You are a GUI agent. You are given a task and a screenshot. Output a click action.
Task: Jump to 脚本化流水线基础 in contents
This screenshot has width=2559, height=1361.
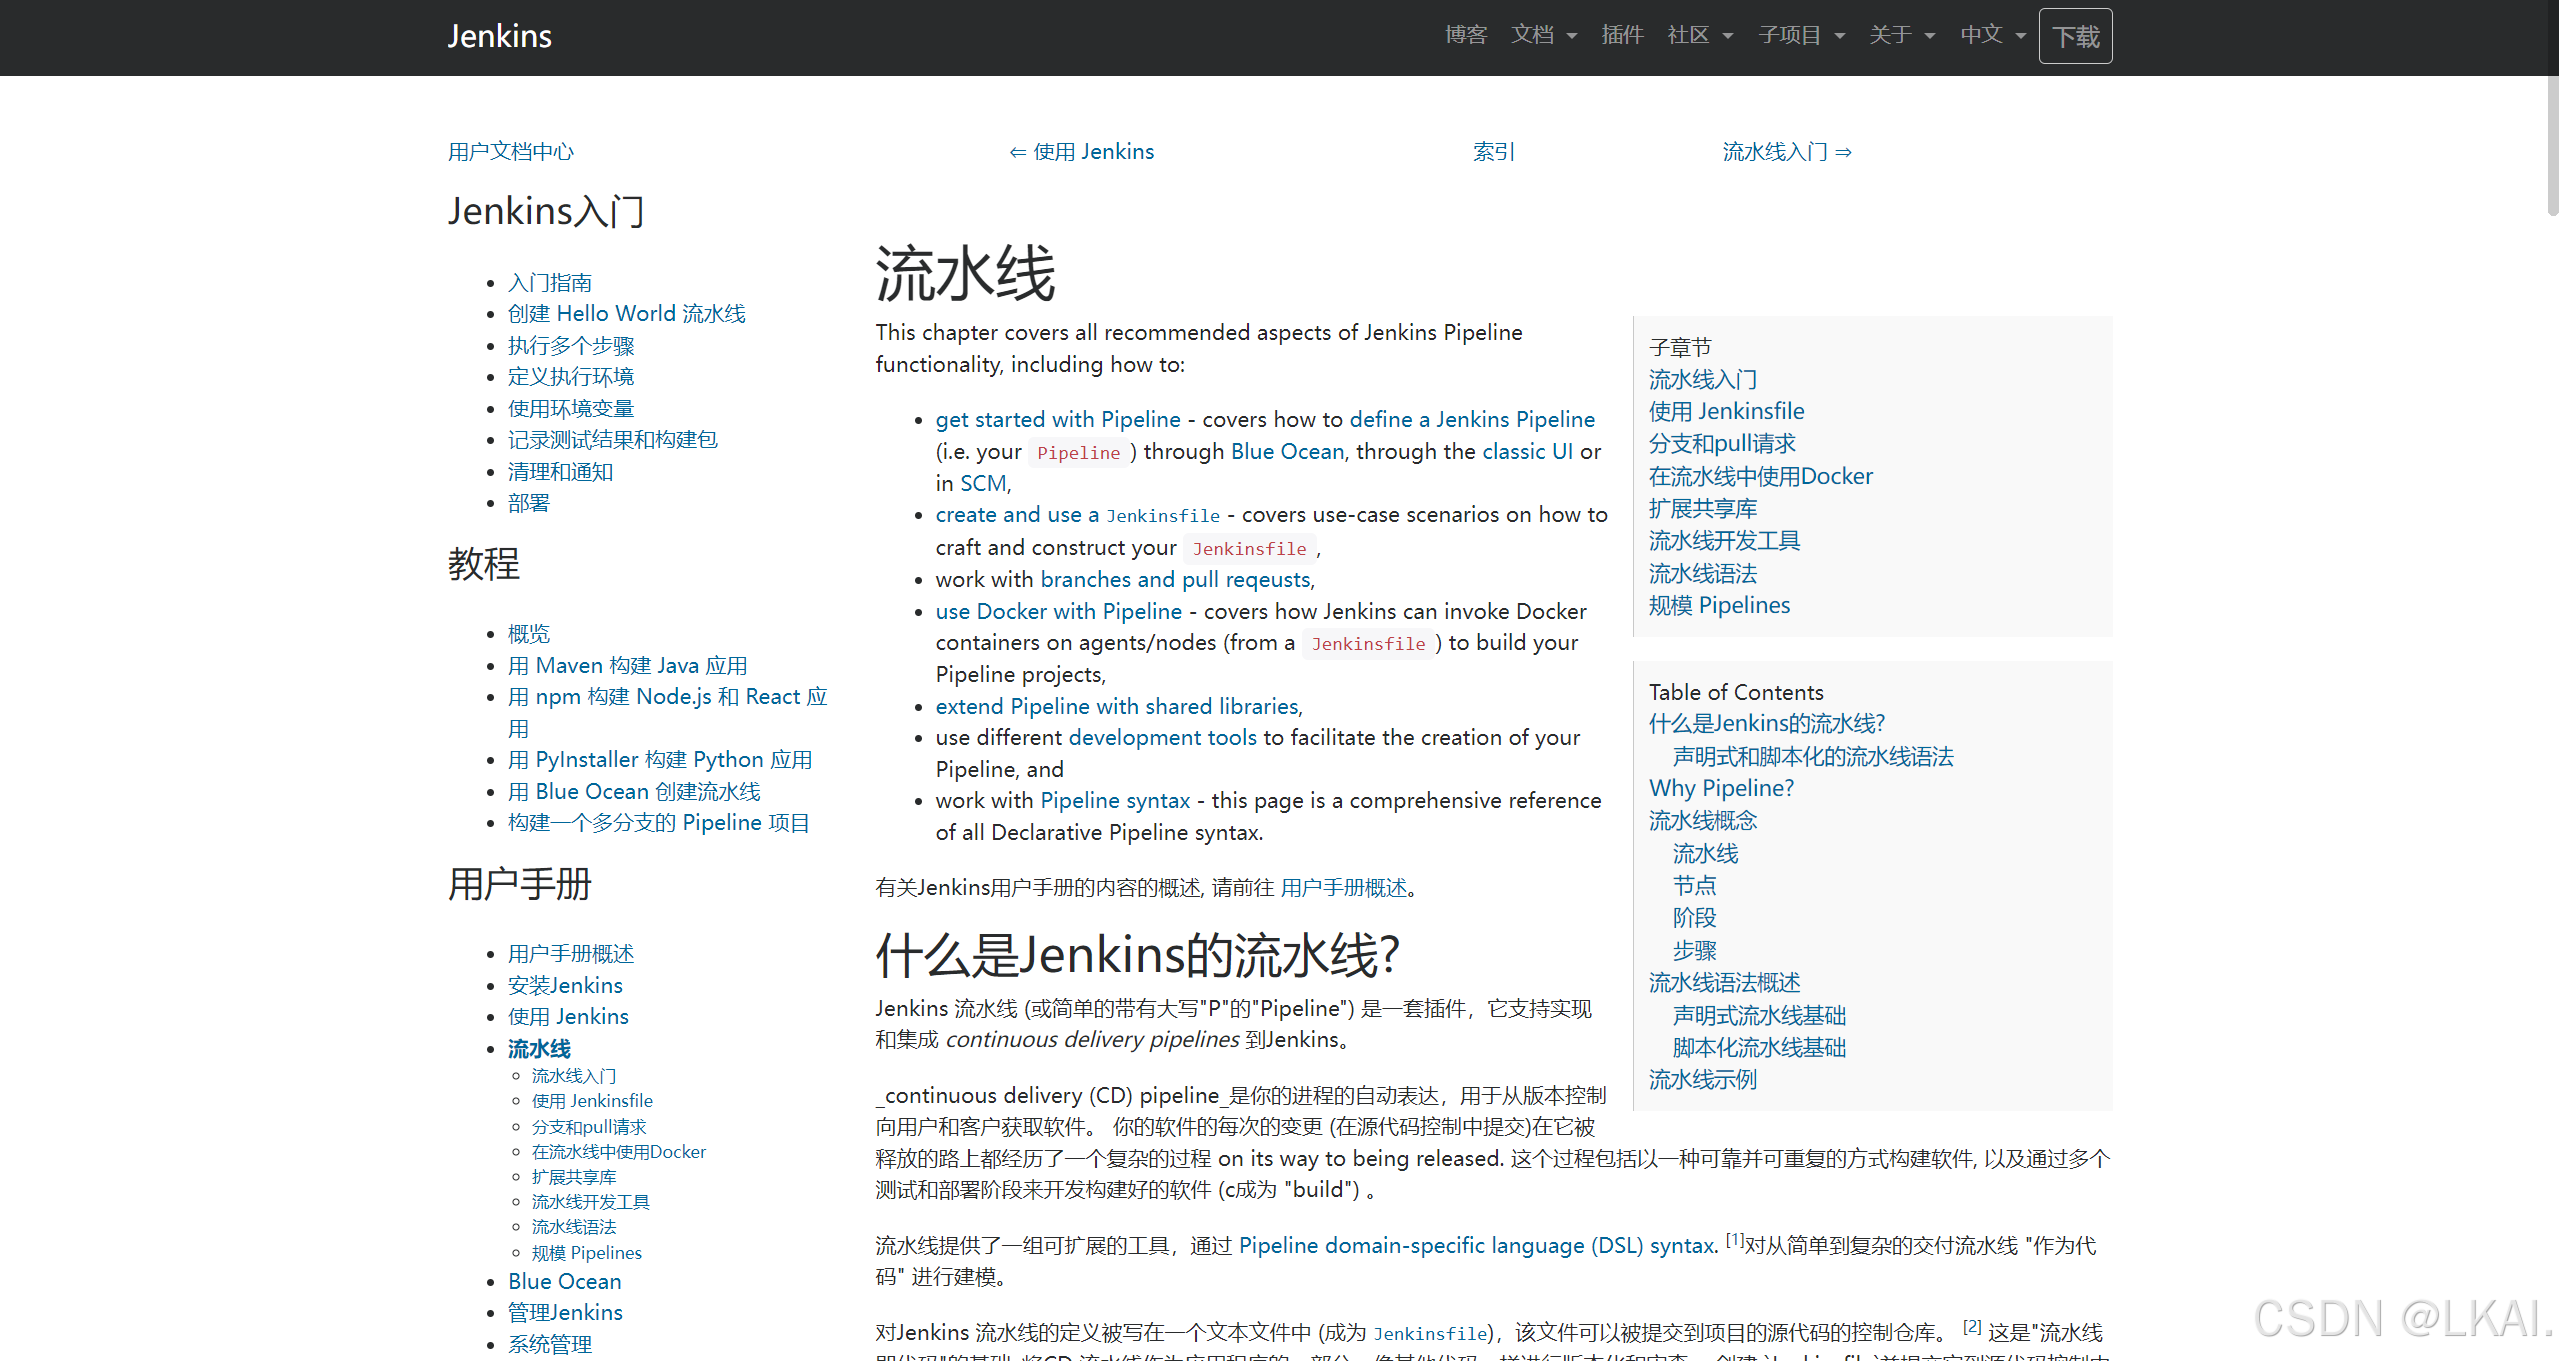coord(1759,1048)
